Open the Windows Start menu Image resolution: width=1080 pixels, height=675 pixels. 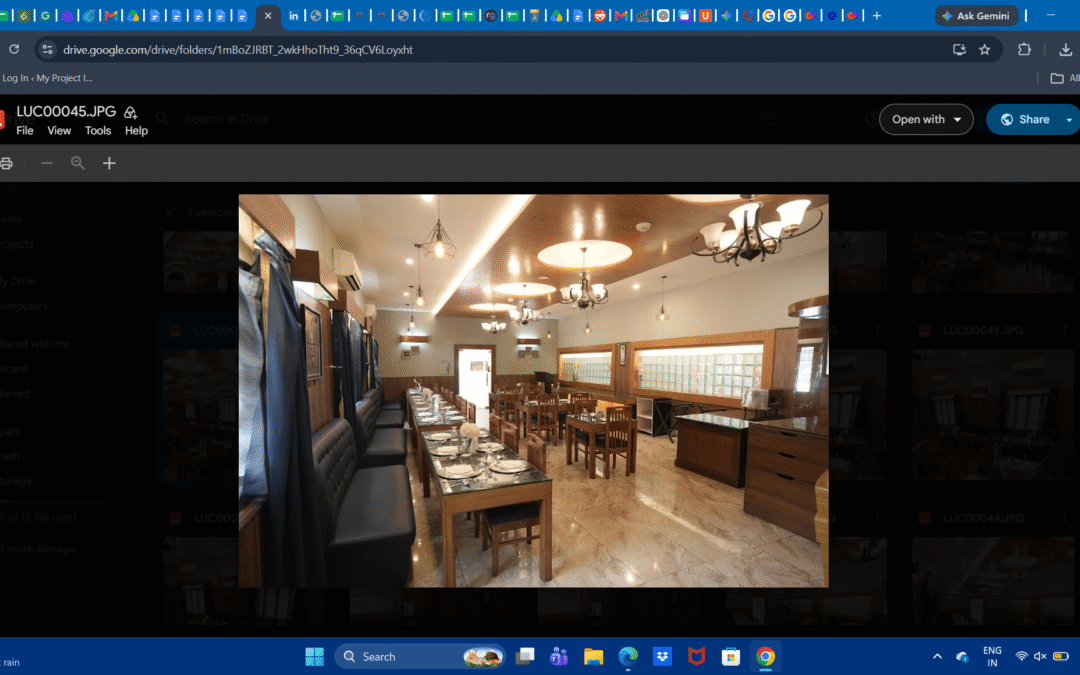point(314,656)
